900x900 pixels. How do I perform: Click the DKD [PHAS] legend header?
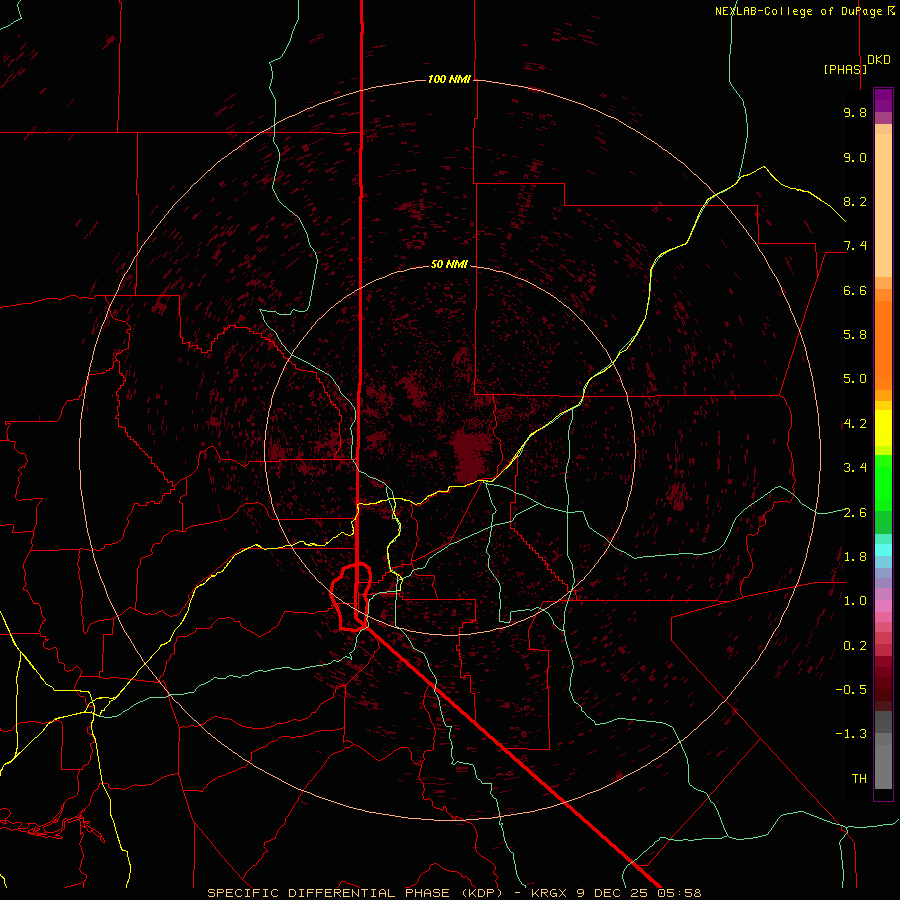pos(856,65)
